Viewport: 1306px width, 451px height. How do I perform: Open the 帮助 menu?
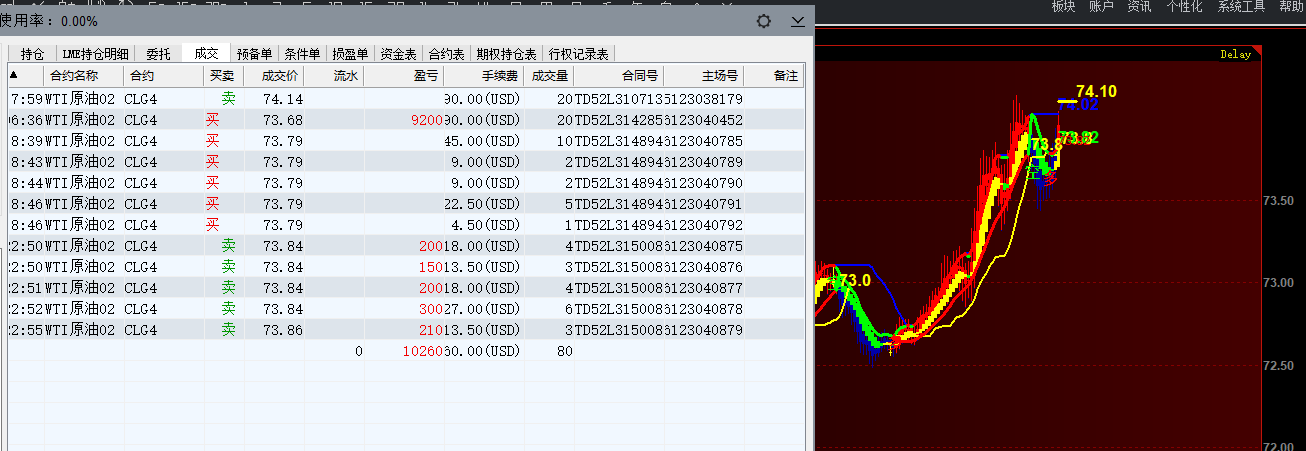[1291, 7]
